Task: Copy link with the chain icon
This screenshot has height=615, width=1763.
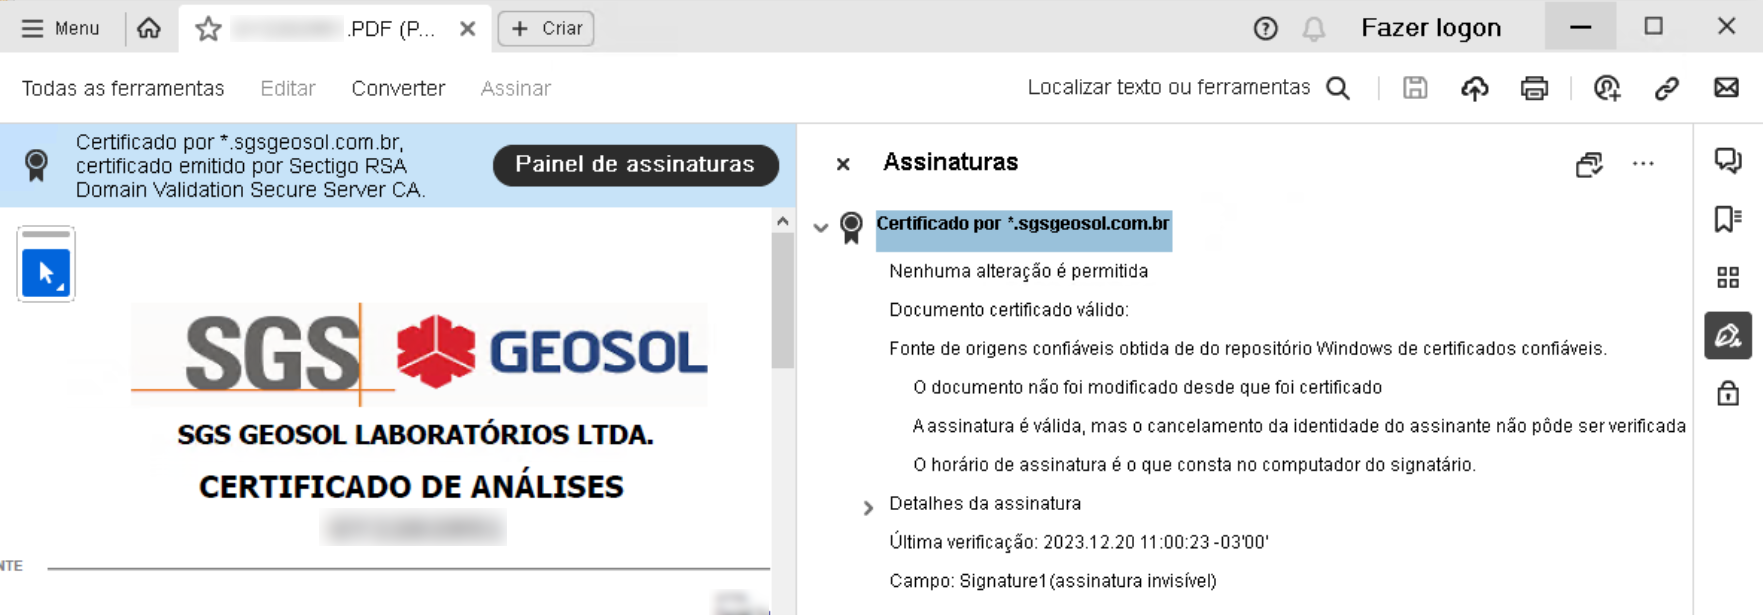Action: 1666,88
